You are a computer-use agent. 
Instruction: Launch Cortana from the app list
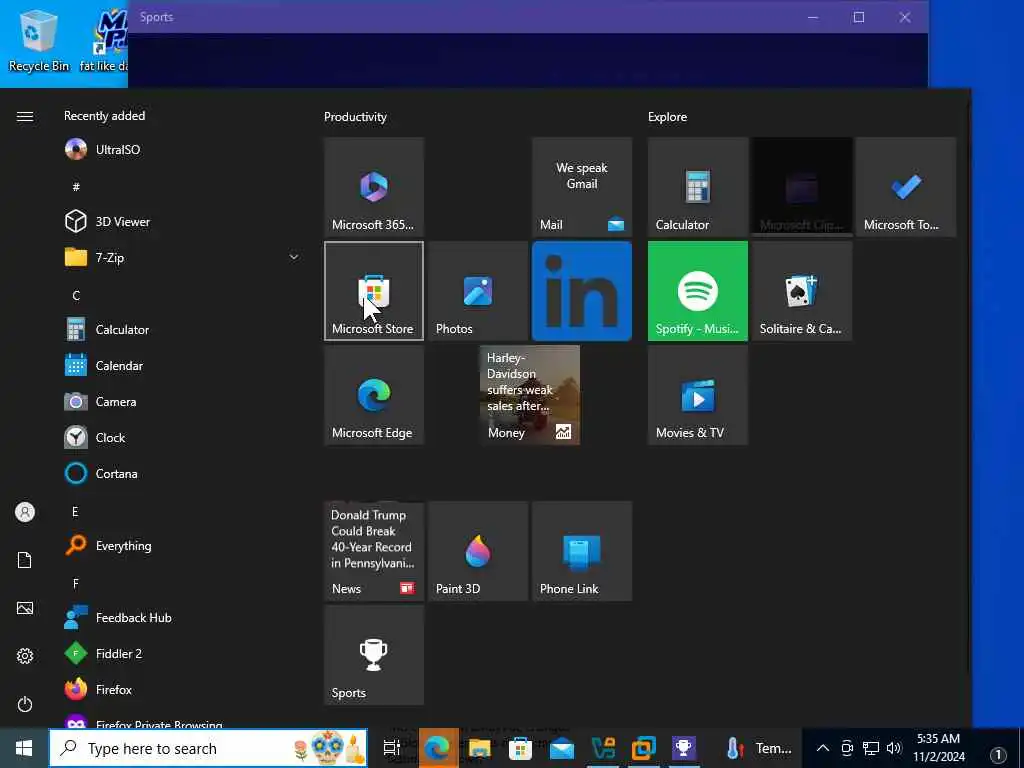click(x=183, y=473)
